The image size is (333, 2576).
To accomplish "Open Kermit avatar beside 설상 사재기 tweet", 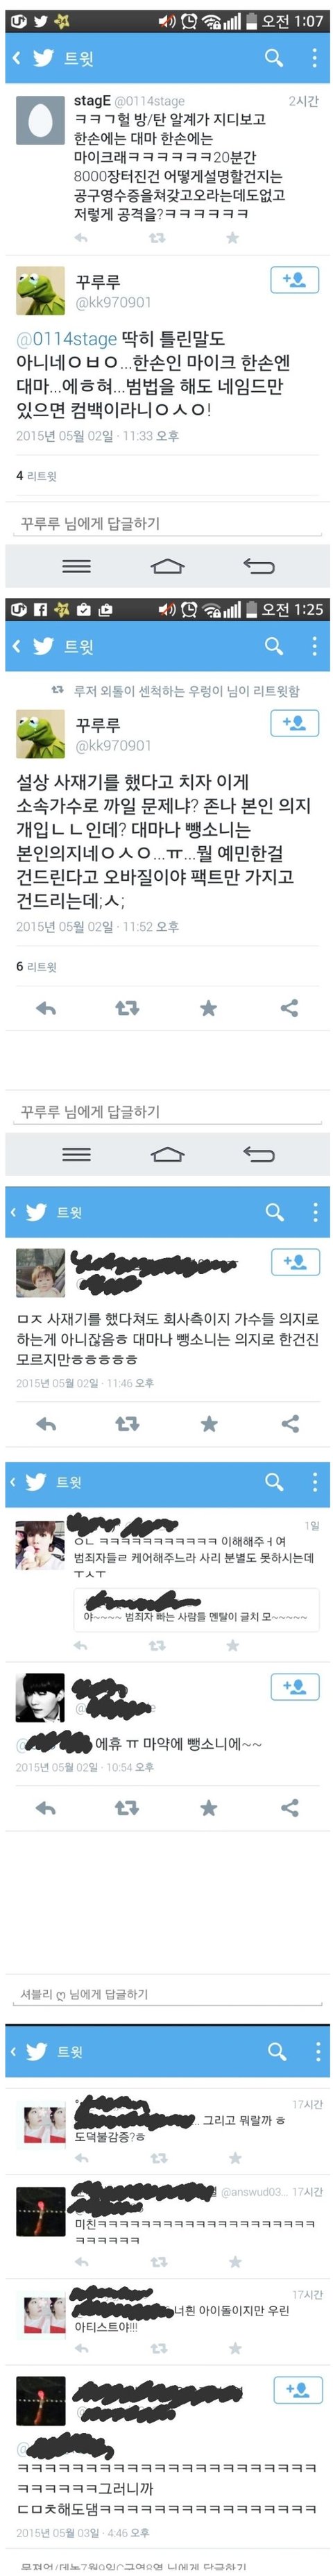I will [41, 733].
